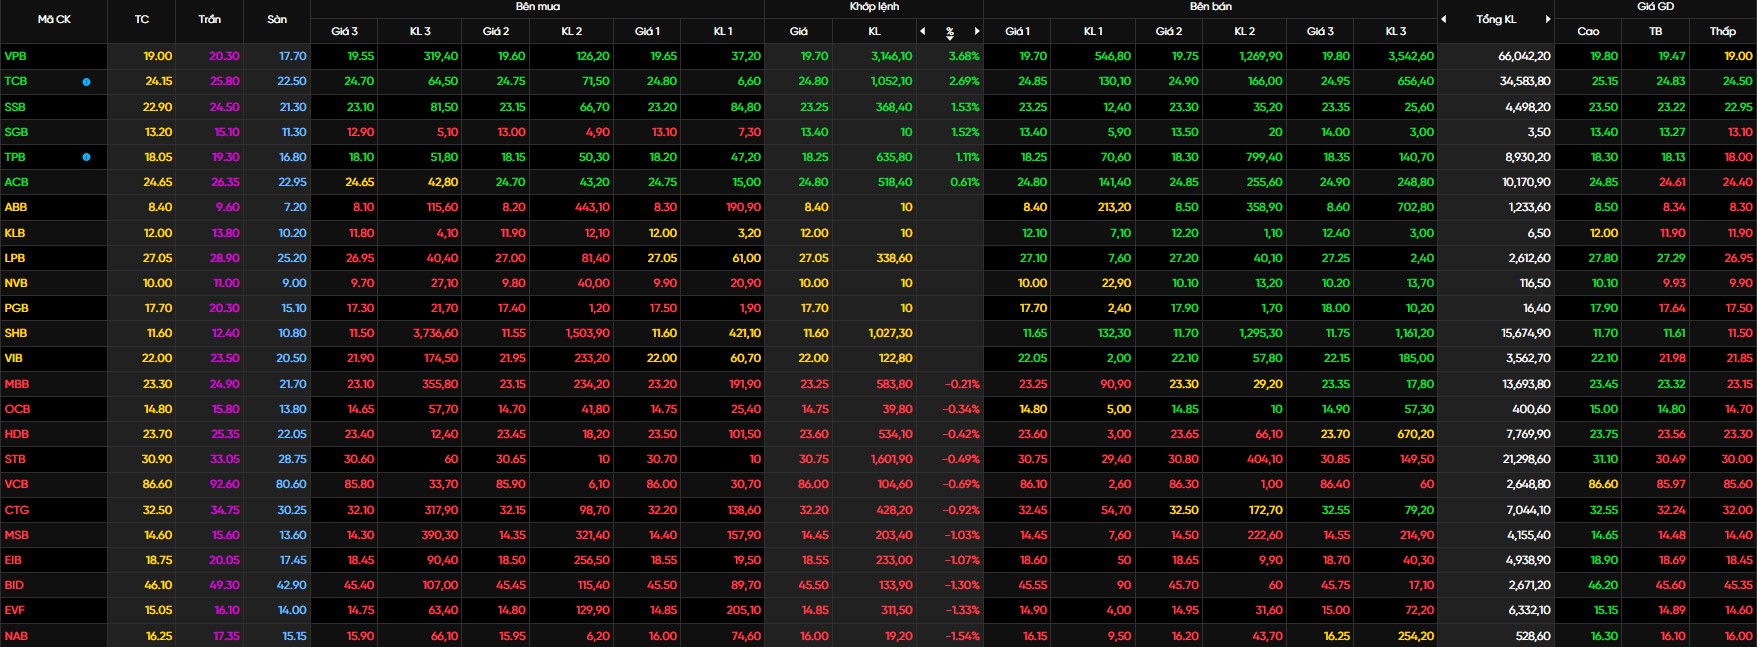Select the NAB ticker
Screen dimensions: 1757x647
(x=16, y=636)
